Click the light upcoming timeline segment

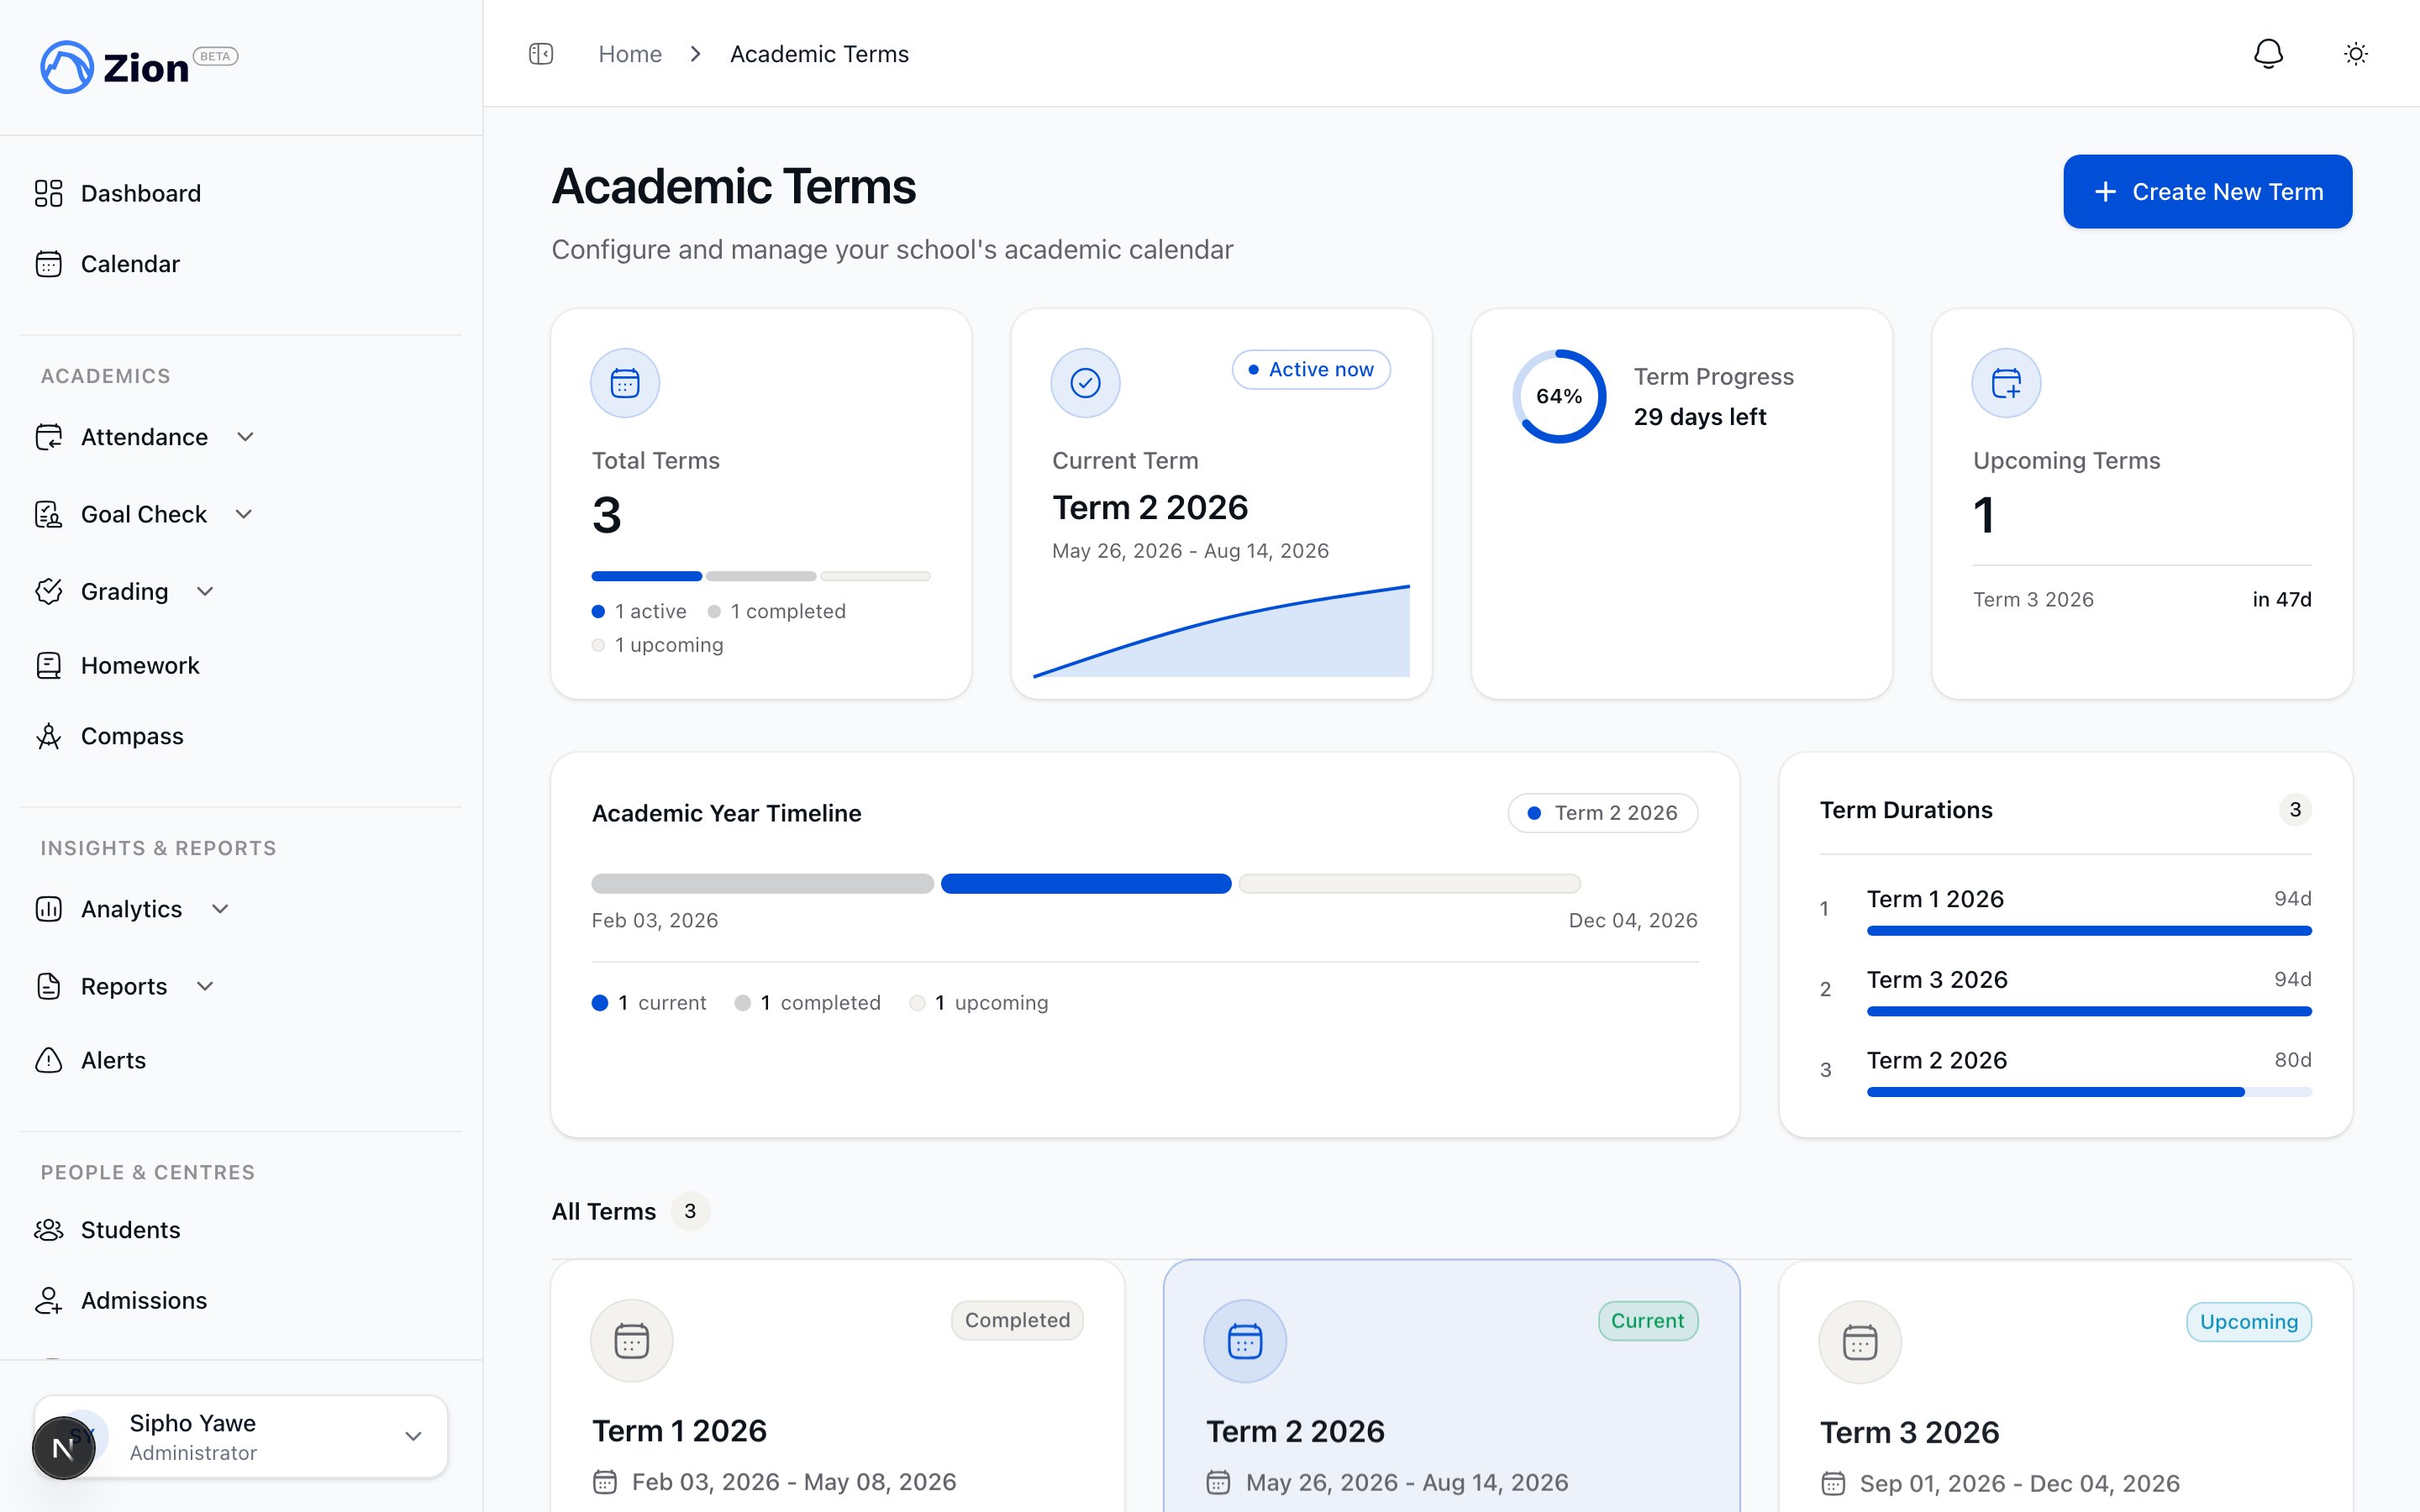tap(1410, 884)
